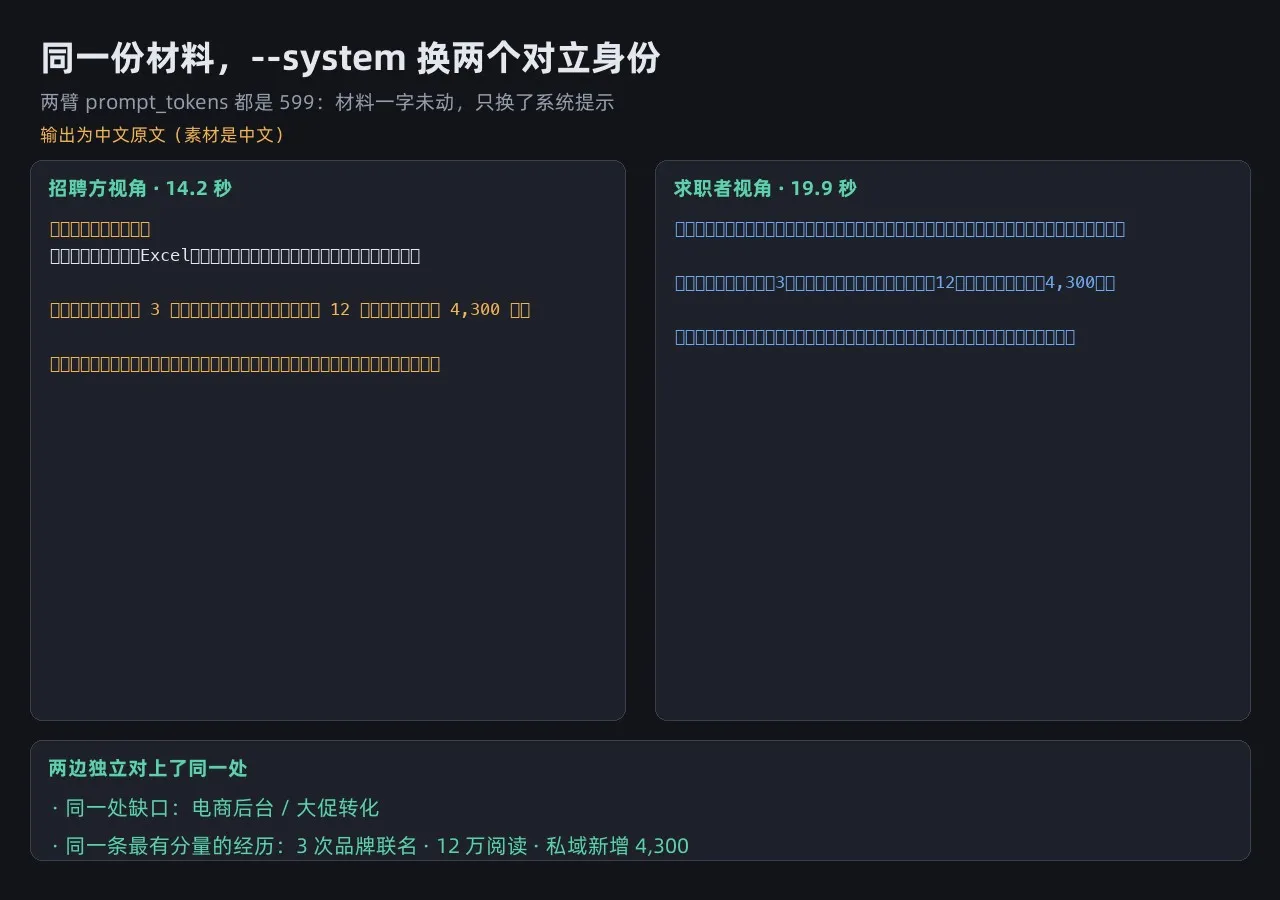The width and height of the screenshot is (1280, 900).
Task: Click the blue line with '4,300' in 求职者视角 panel
Action: click(895, 283)
